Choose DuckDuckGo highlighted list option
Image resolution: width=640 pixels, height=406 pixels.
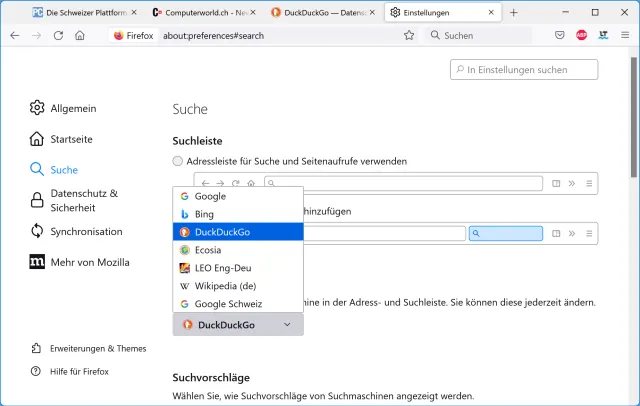click(x=238, y=232)
